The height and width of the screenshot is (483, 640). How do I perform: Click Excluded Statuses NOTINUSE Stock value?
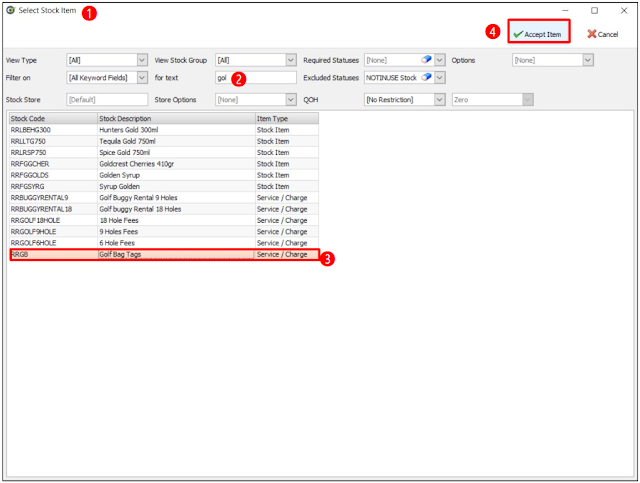coord(391,78)
